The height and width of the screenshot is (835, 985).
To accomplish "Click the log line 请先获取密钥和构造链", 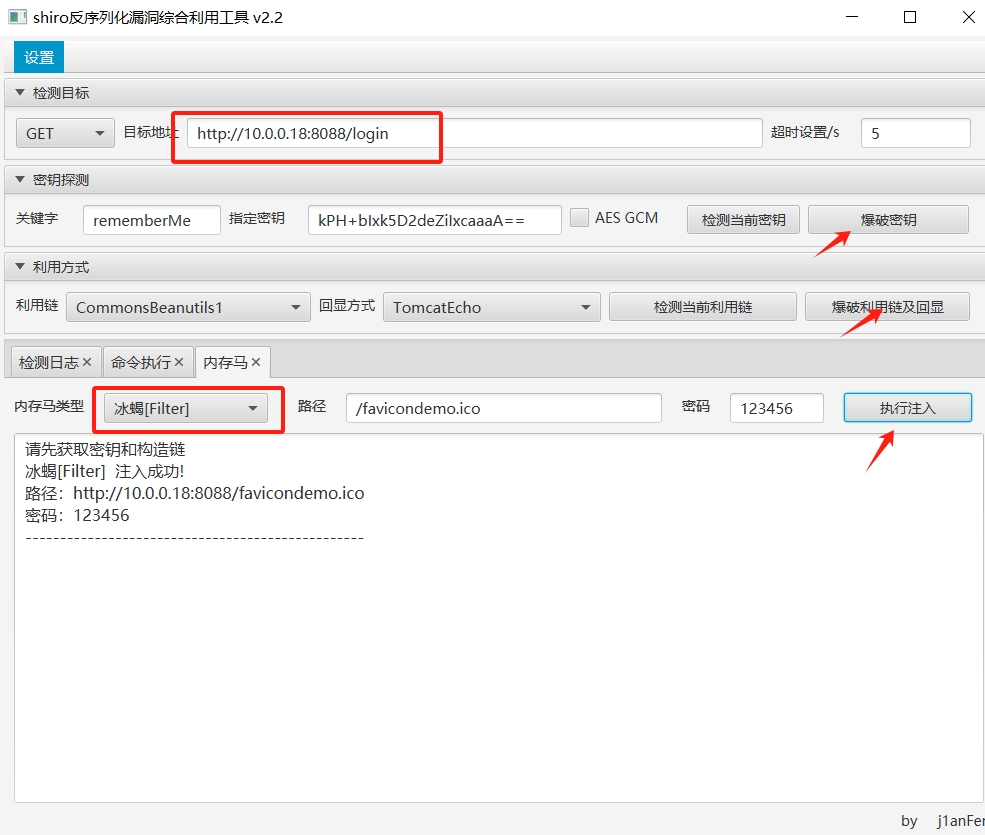I will click(x=105, y=449).
